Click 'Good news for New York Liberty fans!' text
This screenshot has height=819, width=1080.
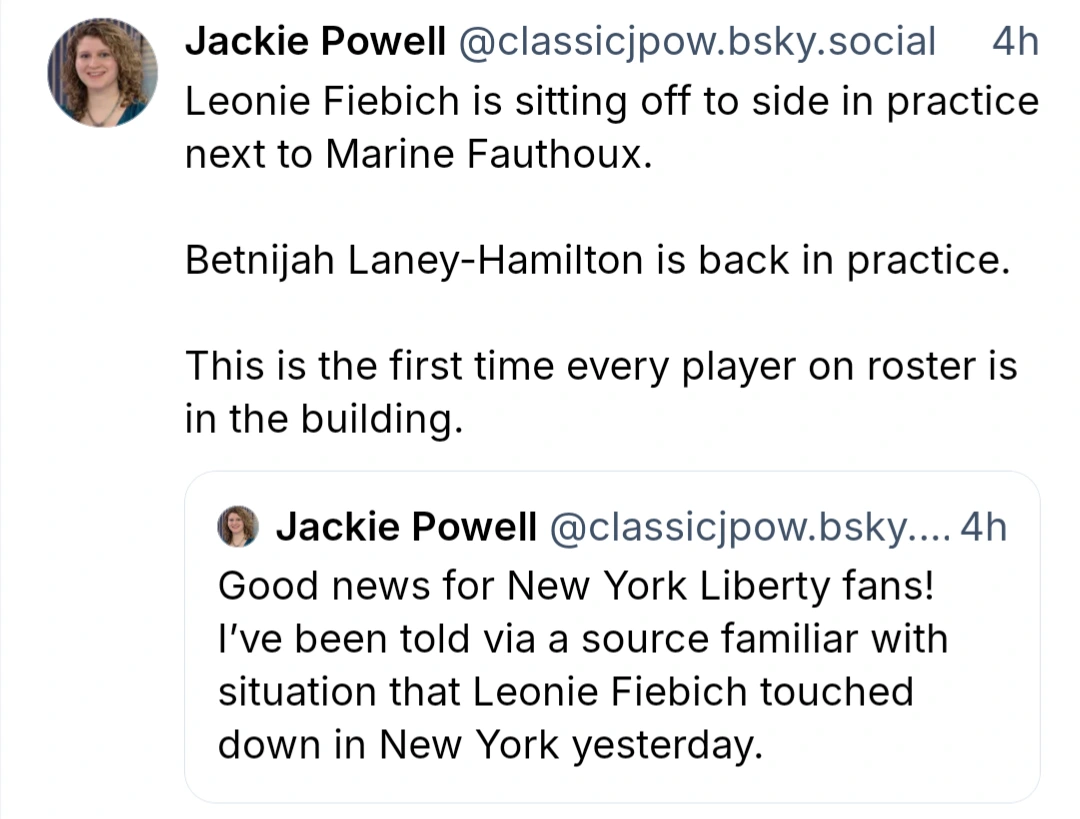pos(576,586)
